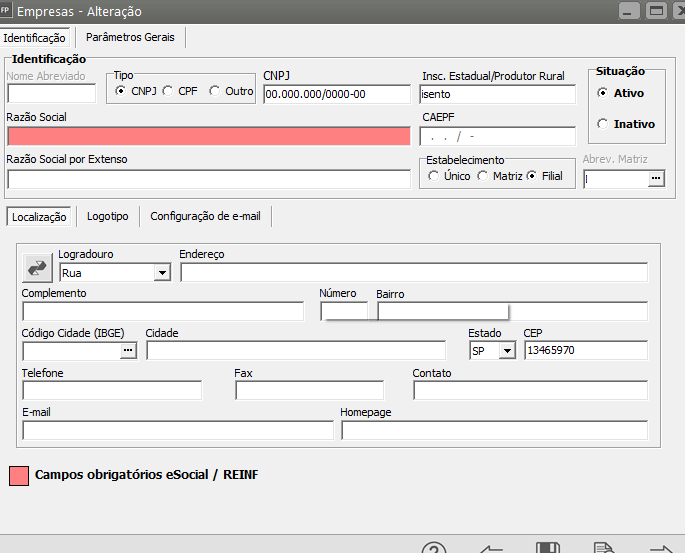Click the document report icon in bottom toolbar

pyautogui.click(x=603, y=547)
